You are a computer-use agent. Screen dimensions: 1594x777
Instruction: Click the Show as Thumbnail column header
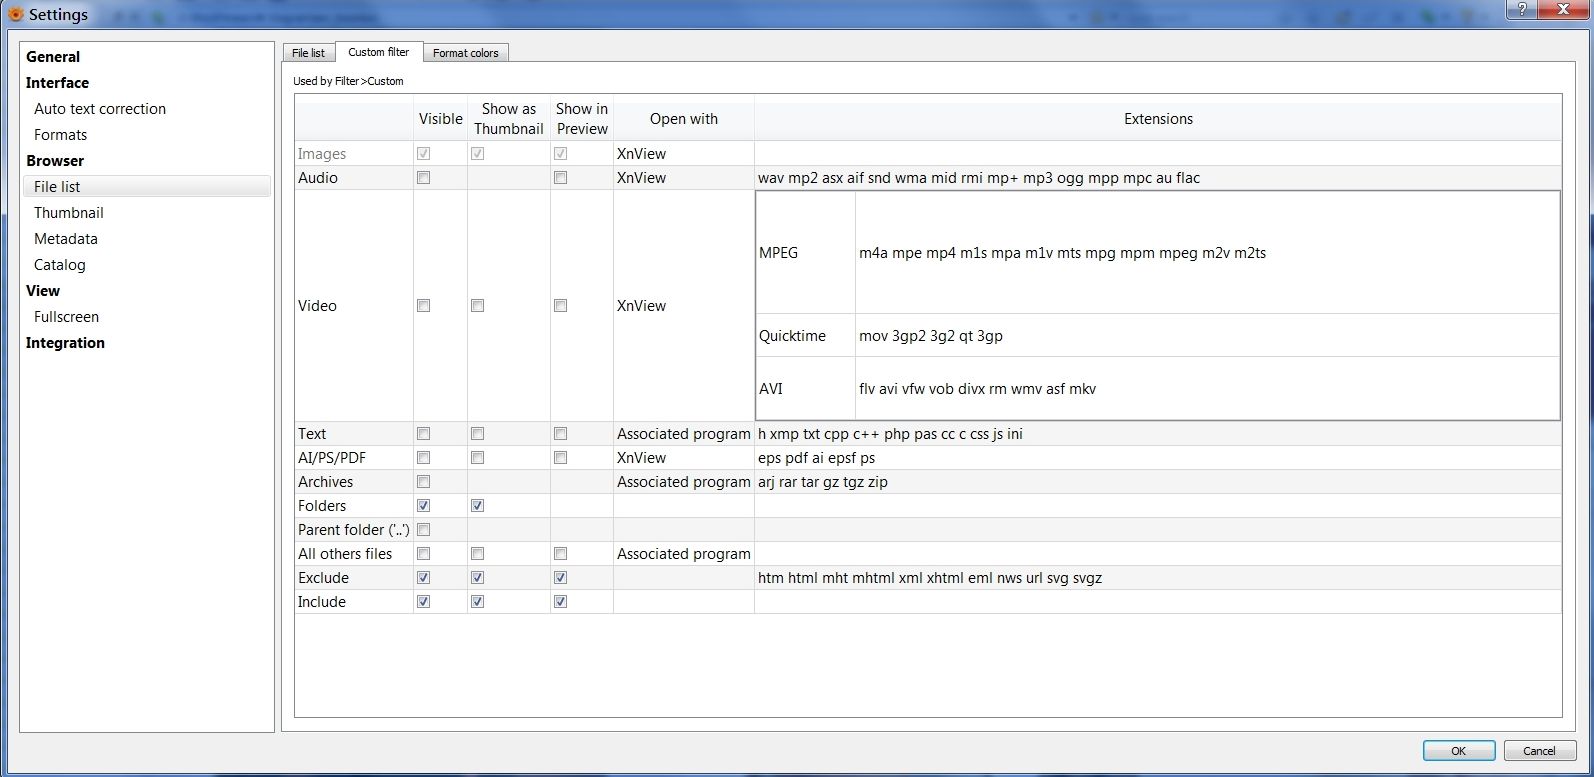coord(509,119)
